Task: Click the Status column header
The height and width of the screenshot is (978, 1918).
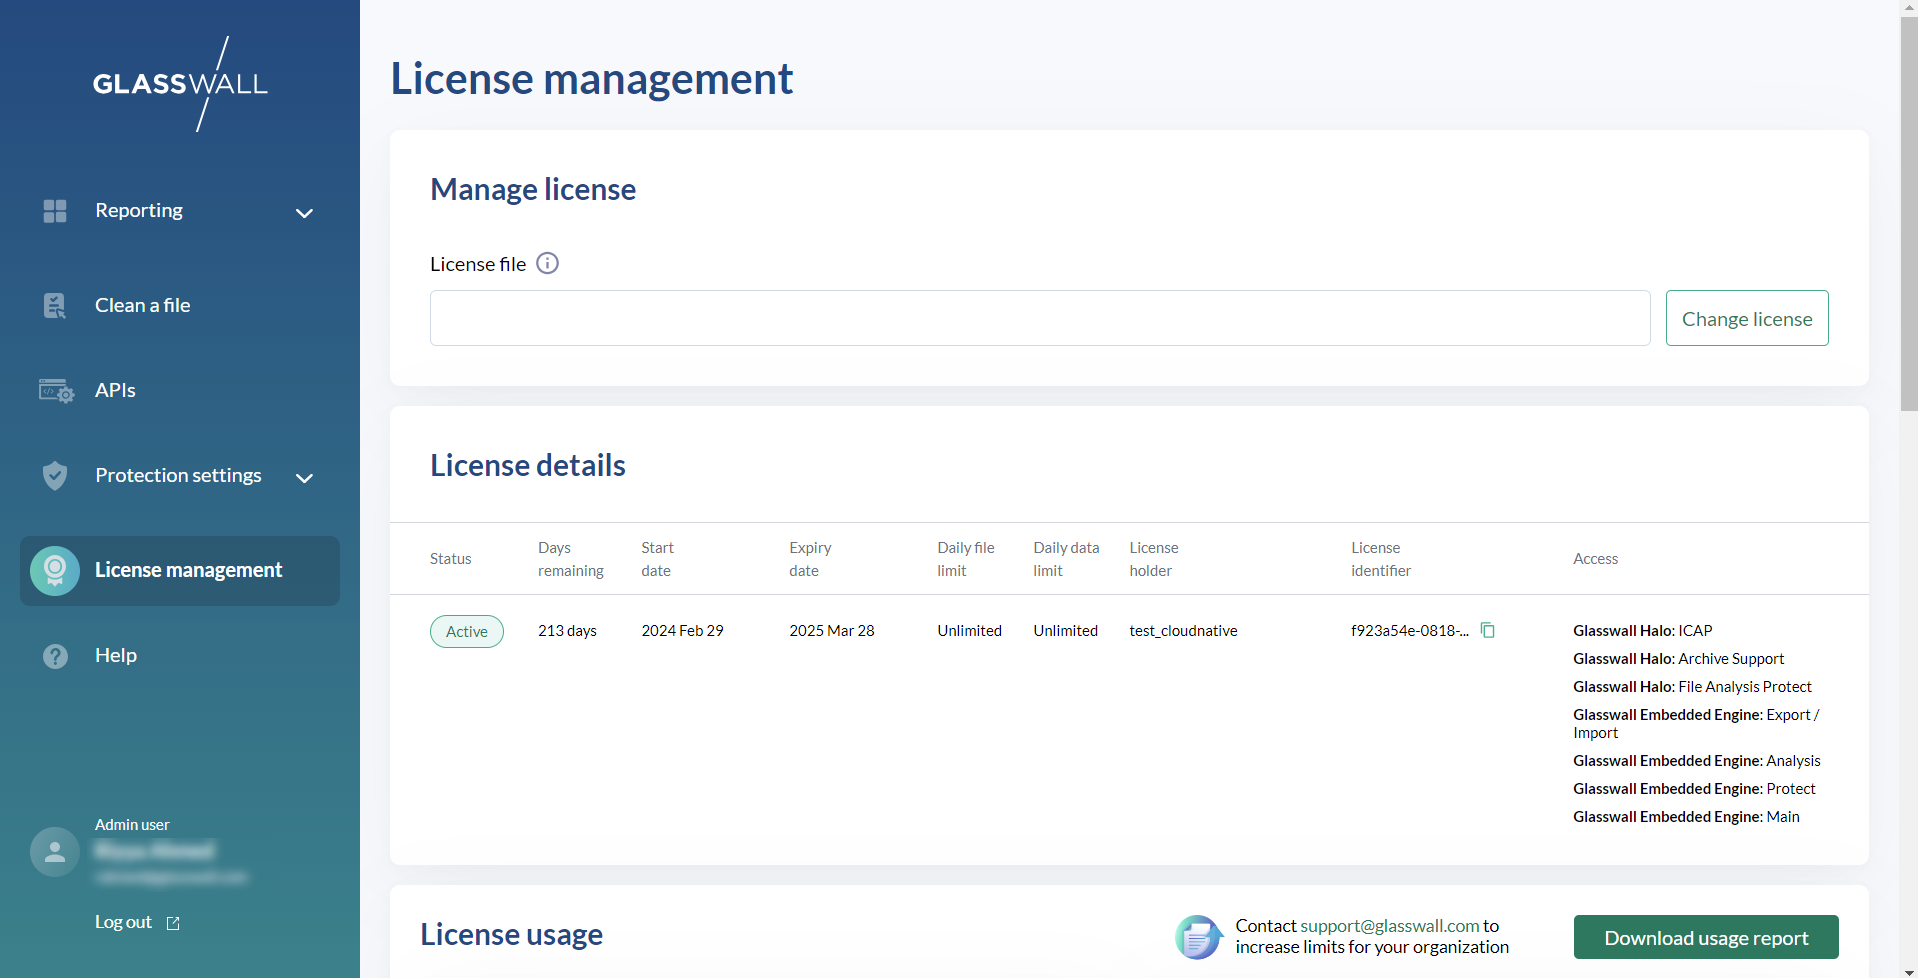Action: click(x=451, y=559)
